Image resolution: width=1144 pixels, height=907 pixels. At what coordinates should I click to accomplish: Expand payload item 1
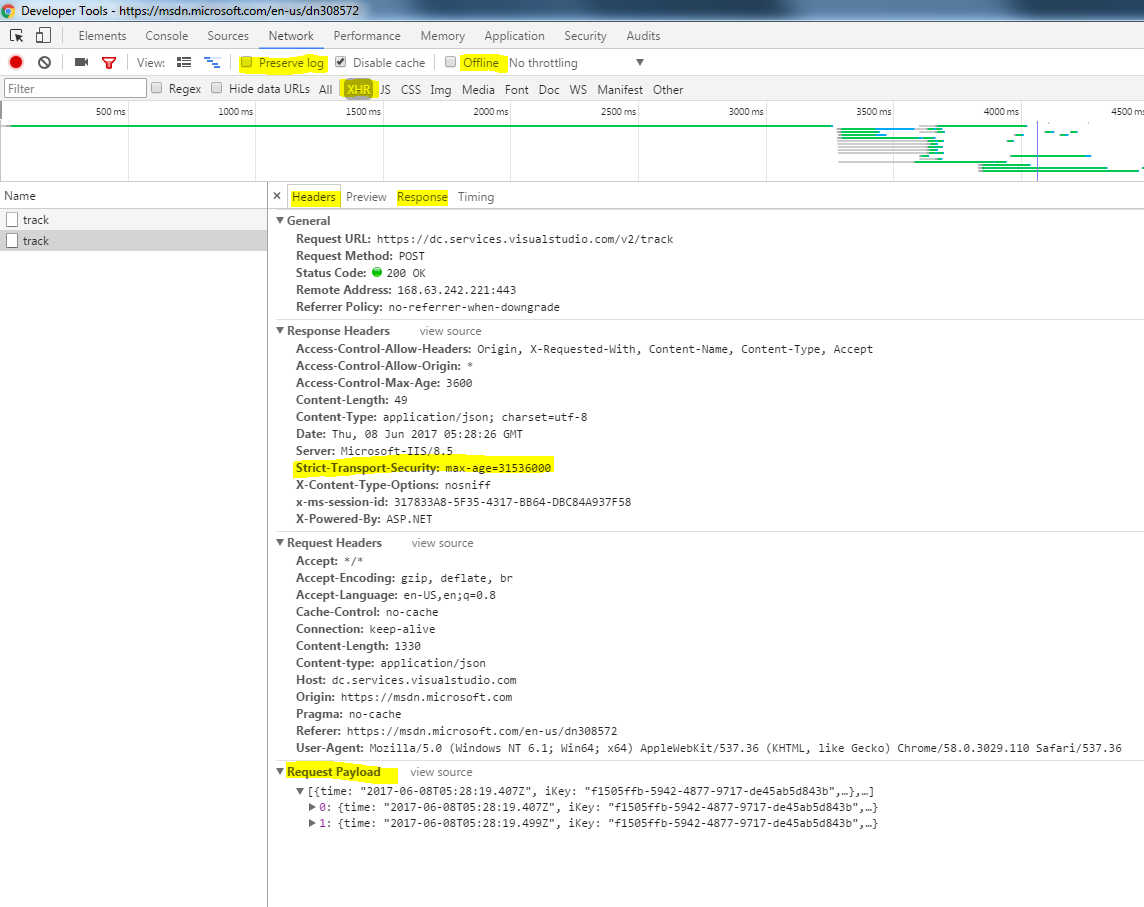pos(312,823)
